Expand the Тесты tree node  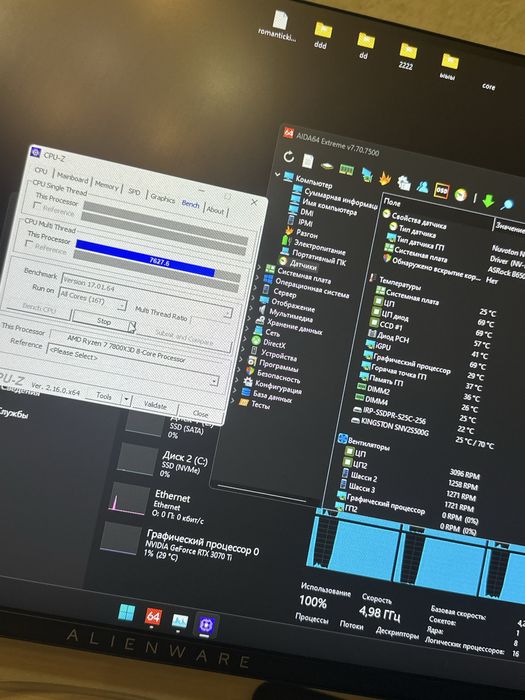coord(234,401)
